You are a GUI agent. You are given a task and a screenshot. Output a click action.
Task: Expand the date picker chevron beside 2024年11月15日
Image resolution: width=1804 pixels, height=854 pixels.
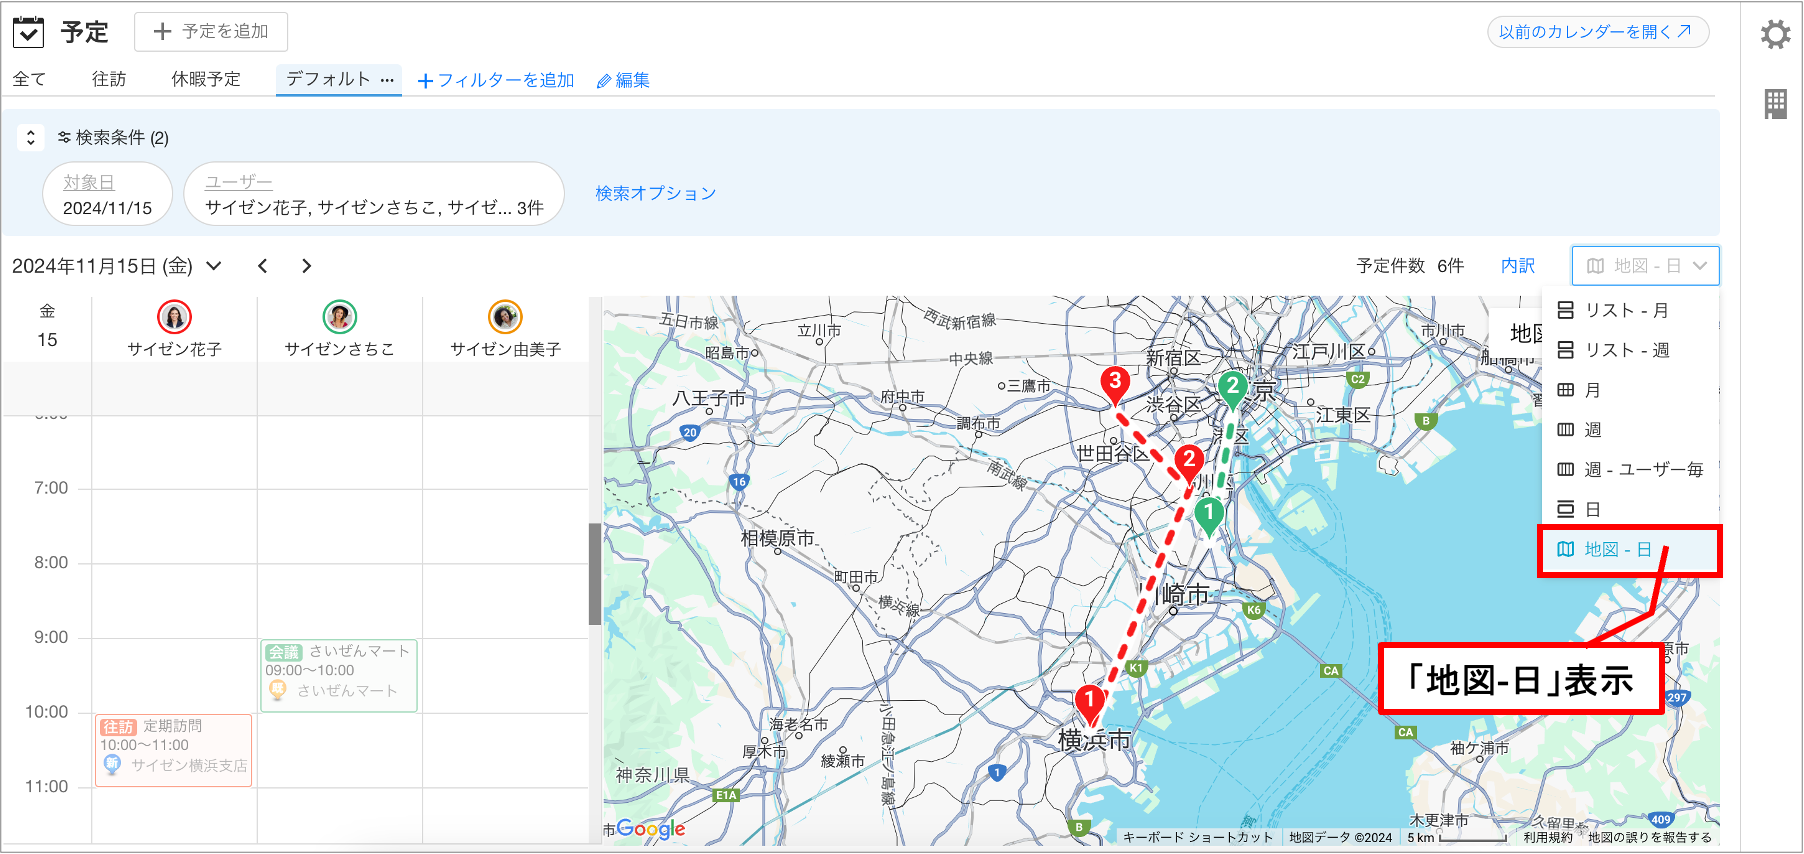click(214, 266)
